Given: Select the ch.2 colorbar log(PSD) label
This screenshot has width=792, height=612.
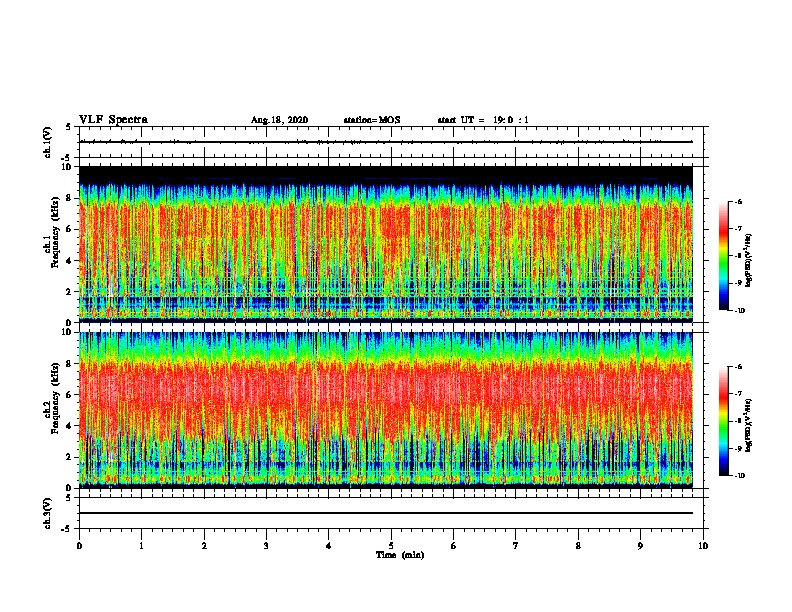Looking at the screenshot, I should coord(749,425).
